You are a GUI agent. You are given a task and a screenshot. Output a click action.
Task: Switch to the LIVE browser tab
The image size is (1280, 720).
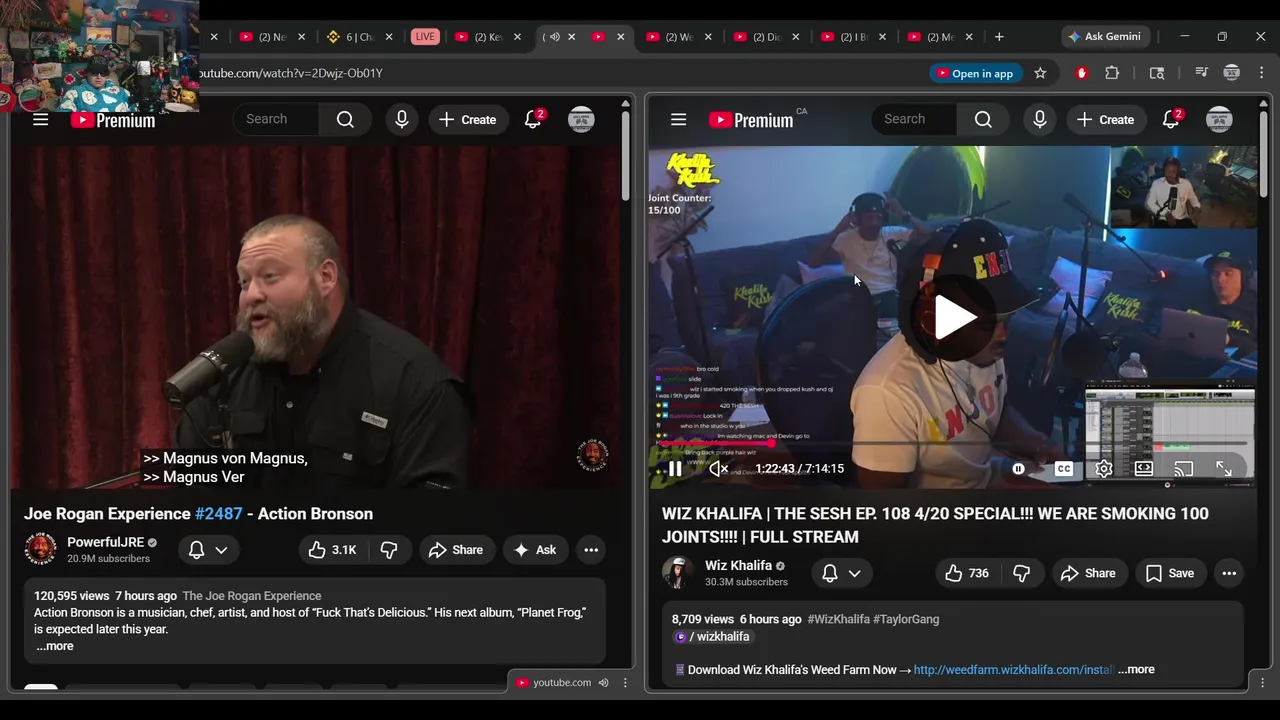(425, 37)
